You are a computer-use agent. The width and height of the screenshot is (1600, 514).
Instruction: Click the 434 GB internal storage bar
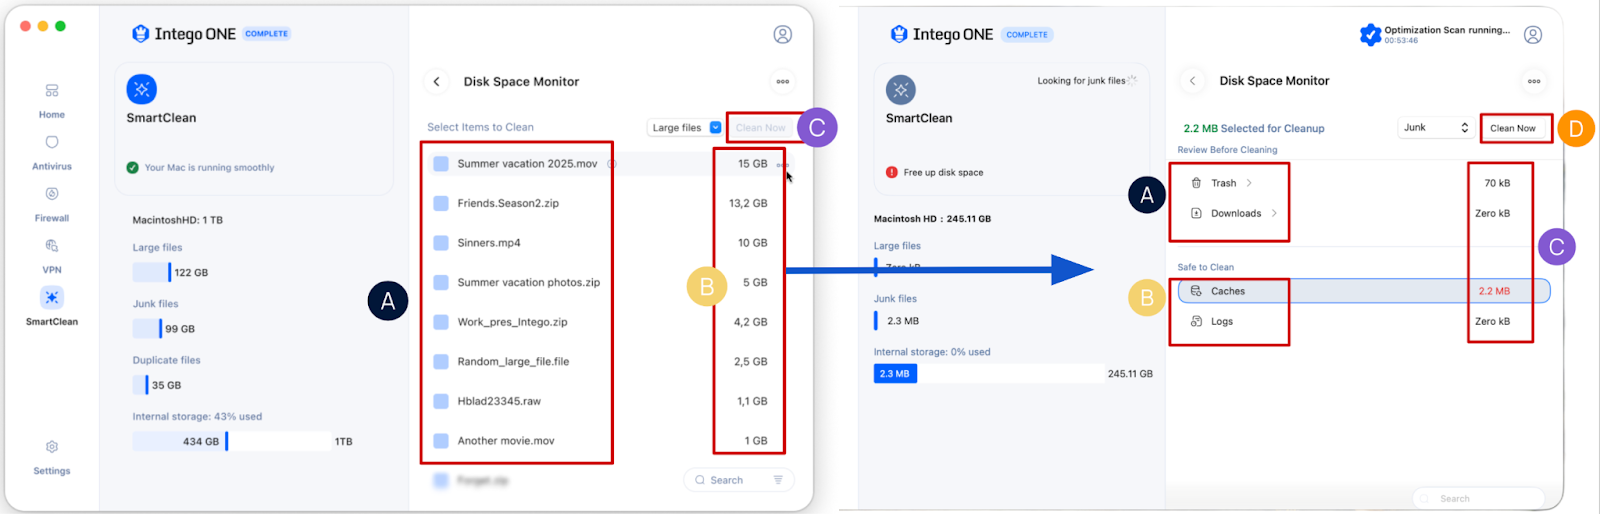pos(232,441)
